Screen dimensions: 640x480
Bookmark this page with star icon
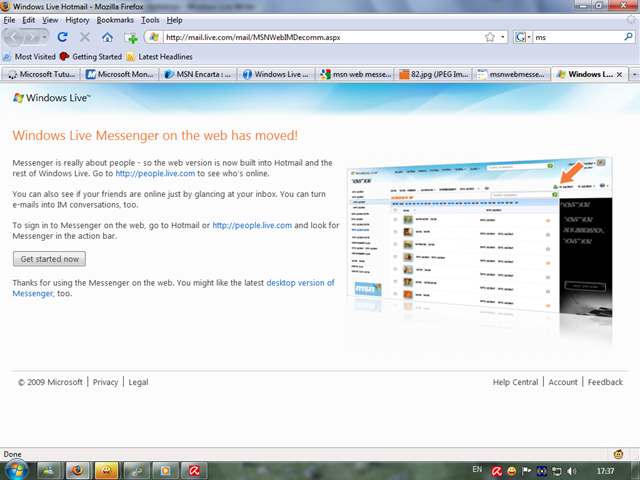click(x=490, y=37)
